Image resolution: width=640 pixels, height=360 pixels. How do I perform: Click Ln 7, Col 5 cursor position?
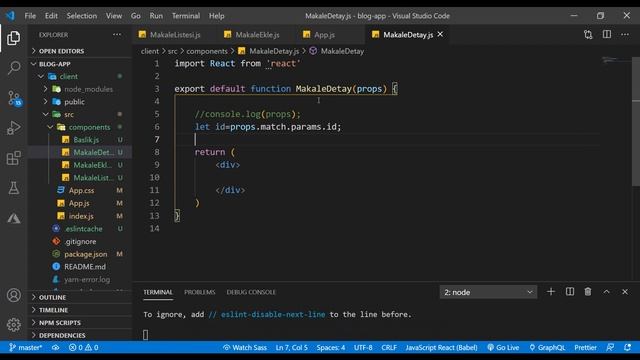[291, 347]
